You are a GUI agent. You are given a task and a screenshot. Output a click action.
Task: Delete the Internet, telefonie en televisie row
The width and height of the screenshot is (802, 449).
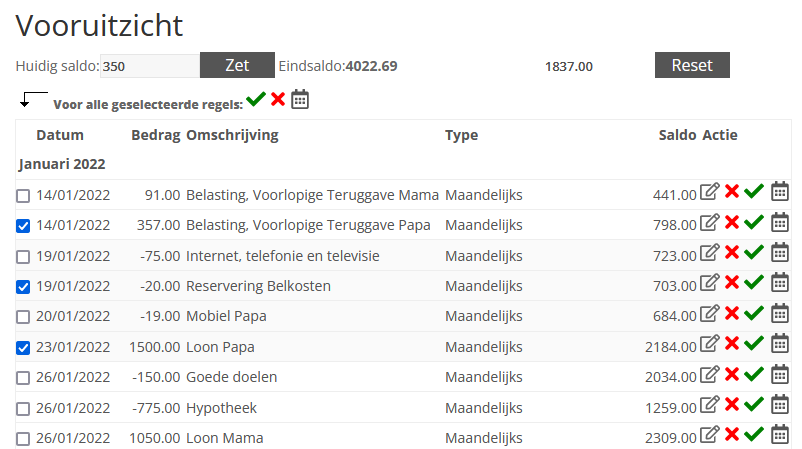(x=732, y=254)
